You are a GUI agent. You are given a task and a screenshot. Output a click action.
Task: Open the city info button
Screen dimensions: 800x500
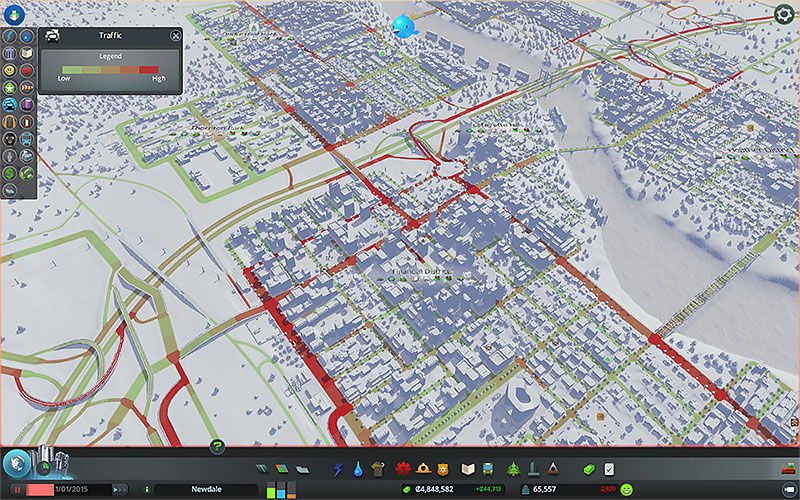pos(147,489)
